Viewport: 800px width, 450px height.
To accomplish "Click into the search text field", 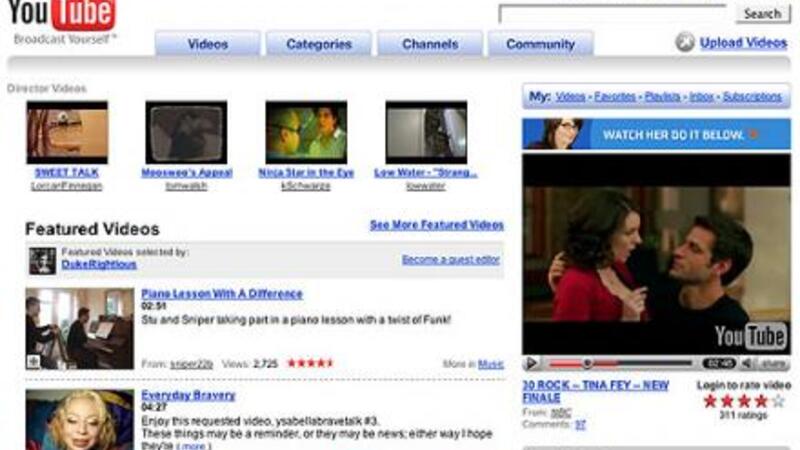I will (x=614, y=14).
